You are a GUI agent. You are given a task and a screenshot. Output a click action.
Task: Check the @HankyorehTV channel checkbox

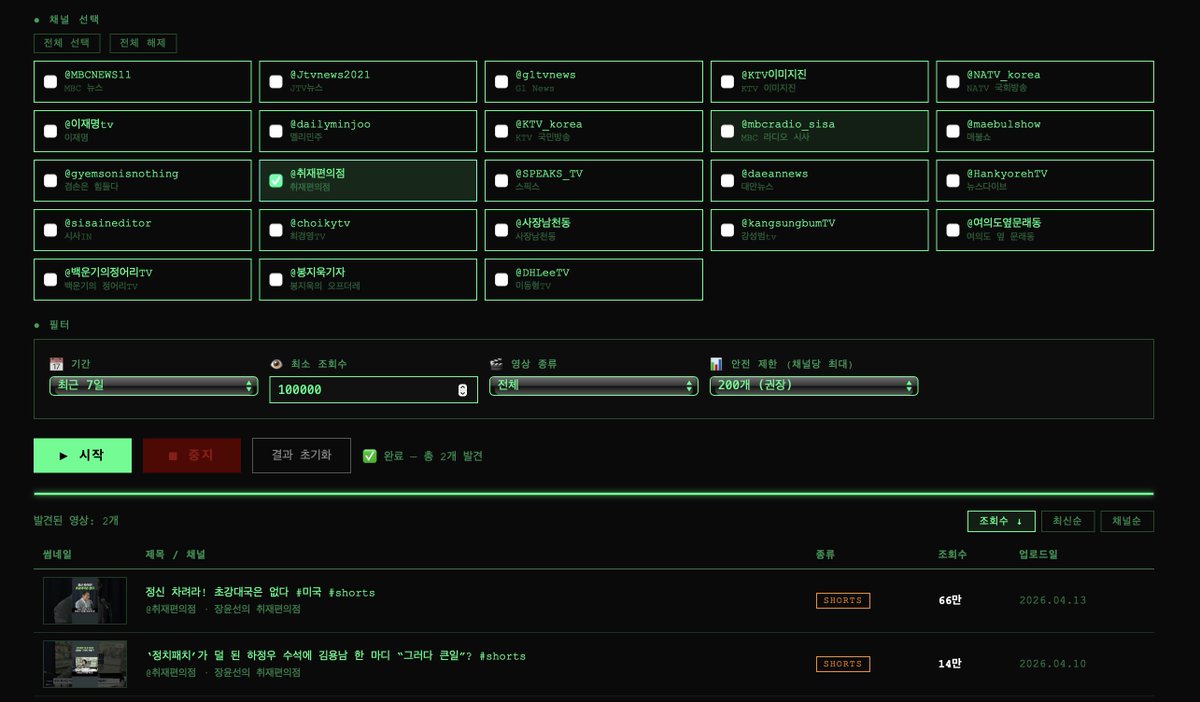(953, 181)
